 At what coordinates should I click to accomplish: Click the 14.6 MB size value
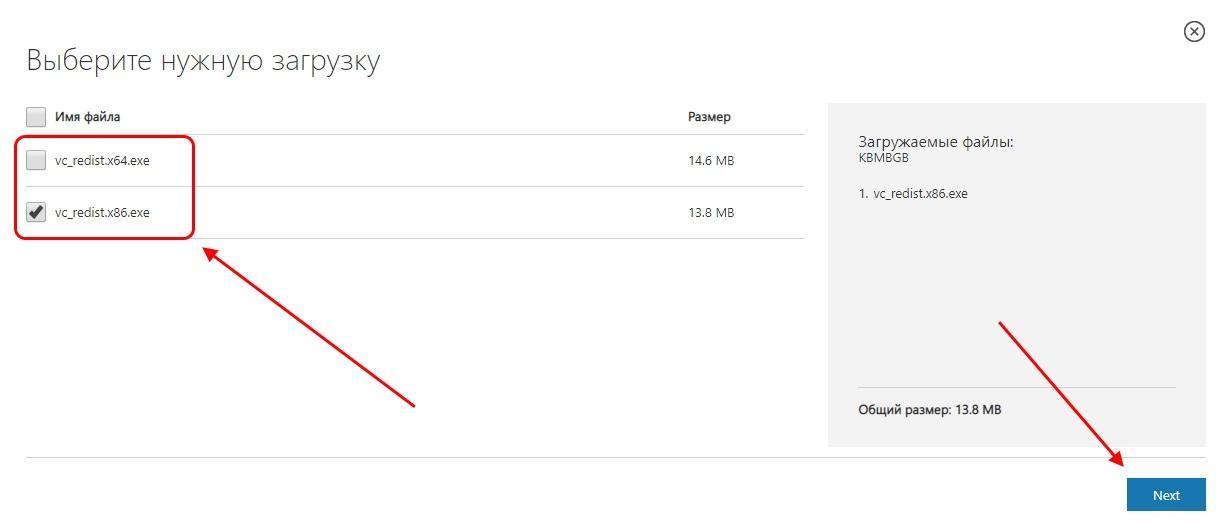pyautogui.click(x=711, y=160)
